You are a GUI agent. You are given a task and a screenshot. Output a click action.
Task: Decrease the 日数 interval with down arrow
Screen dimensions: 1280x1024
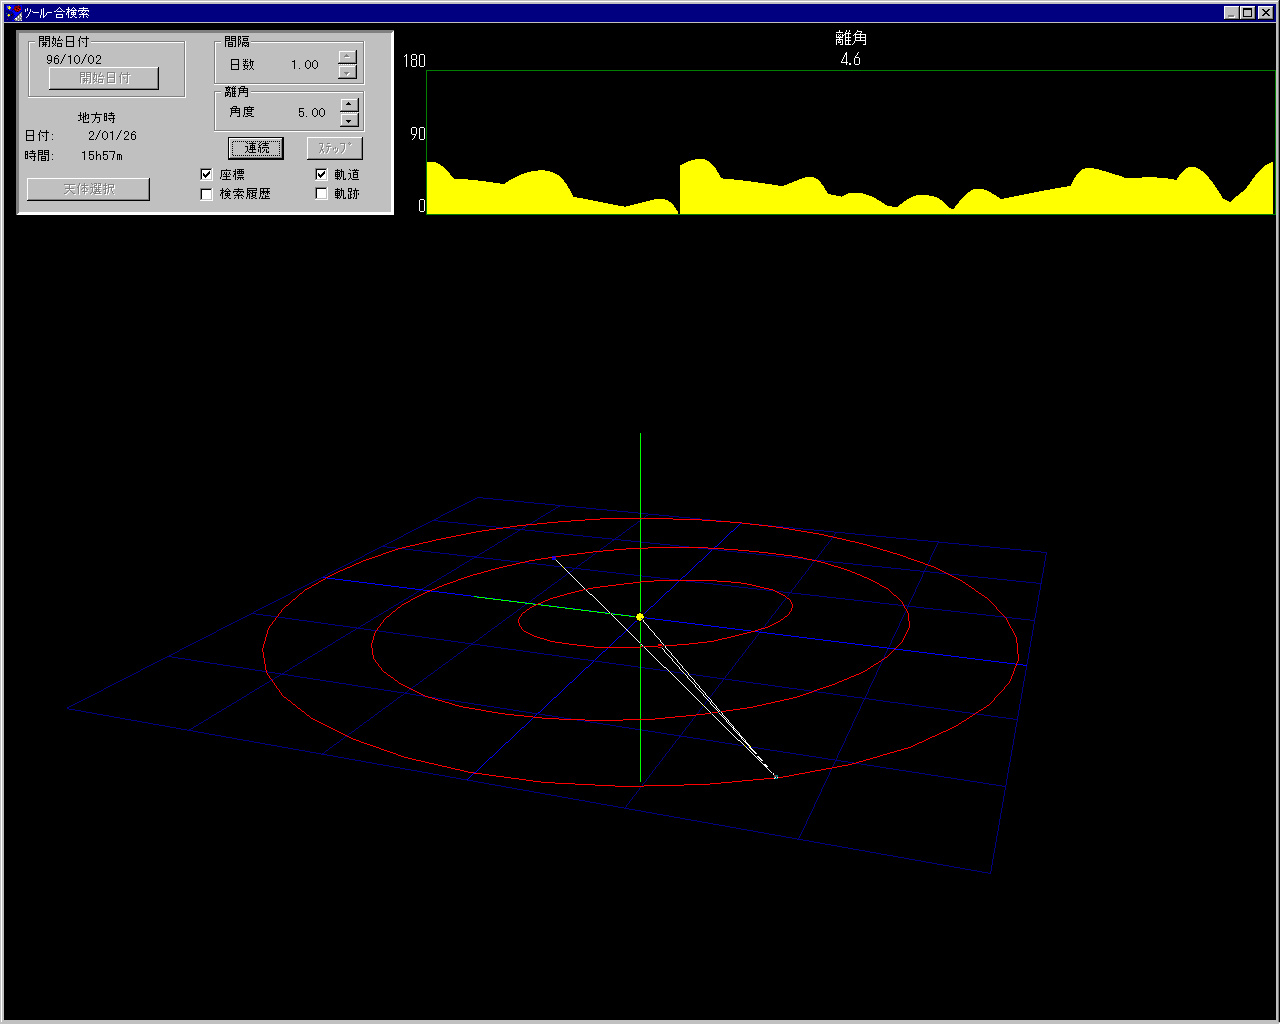(347, 71)
